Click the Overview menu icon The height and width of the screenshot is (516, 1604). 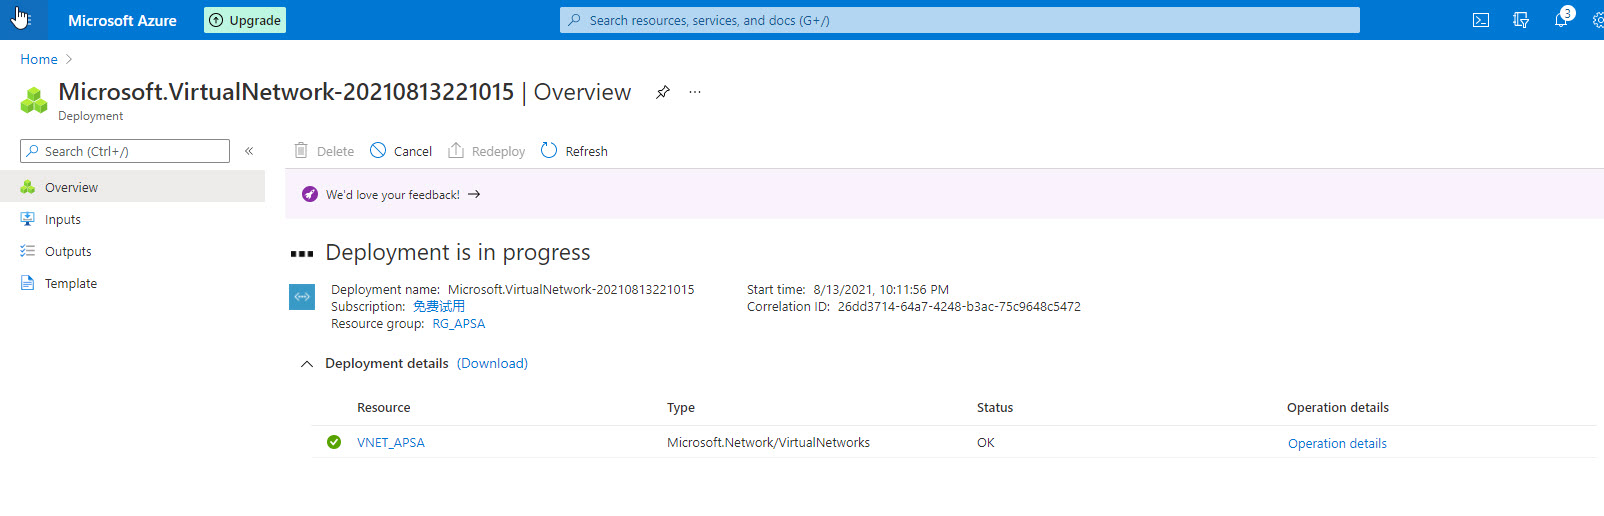[28, 187]
